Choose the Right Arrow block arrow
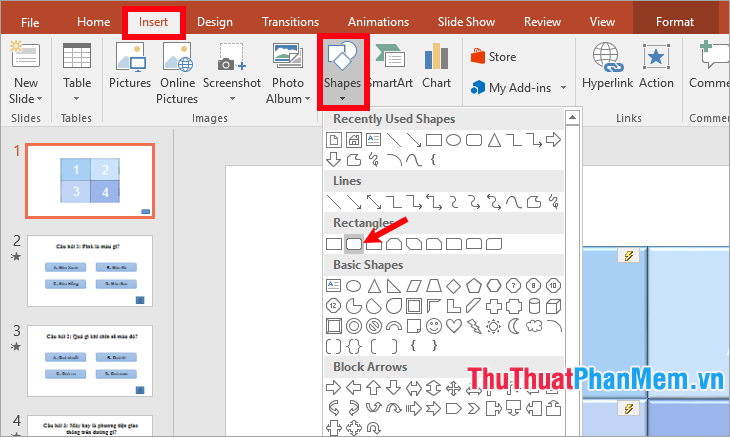Viewport: 730px width, 437px height. (334, 387)
